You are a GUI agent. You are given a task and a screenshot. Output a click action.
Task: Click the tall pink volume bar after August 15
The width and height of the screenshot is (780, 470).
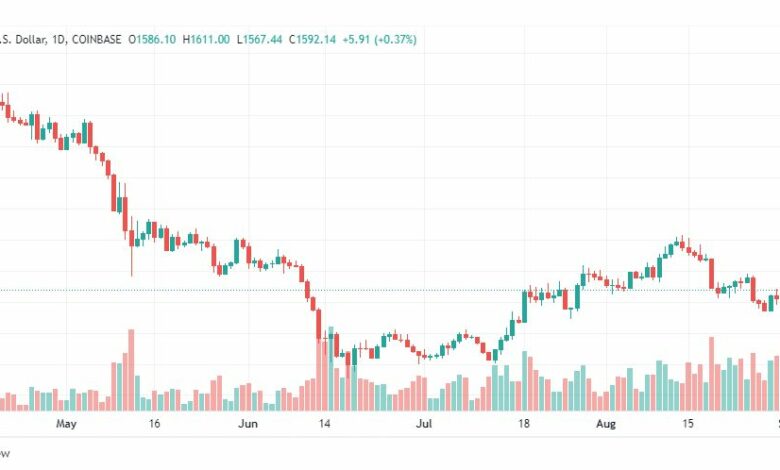click(x=711, y=374)
